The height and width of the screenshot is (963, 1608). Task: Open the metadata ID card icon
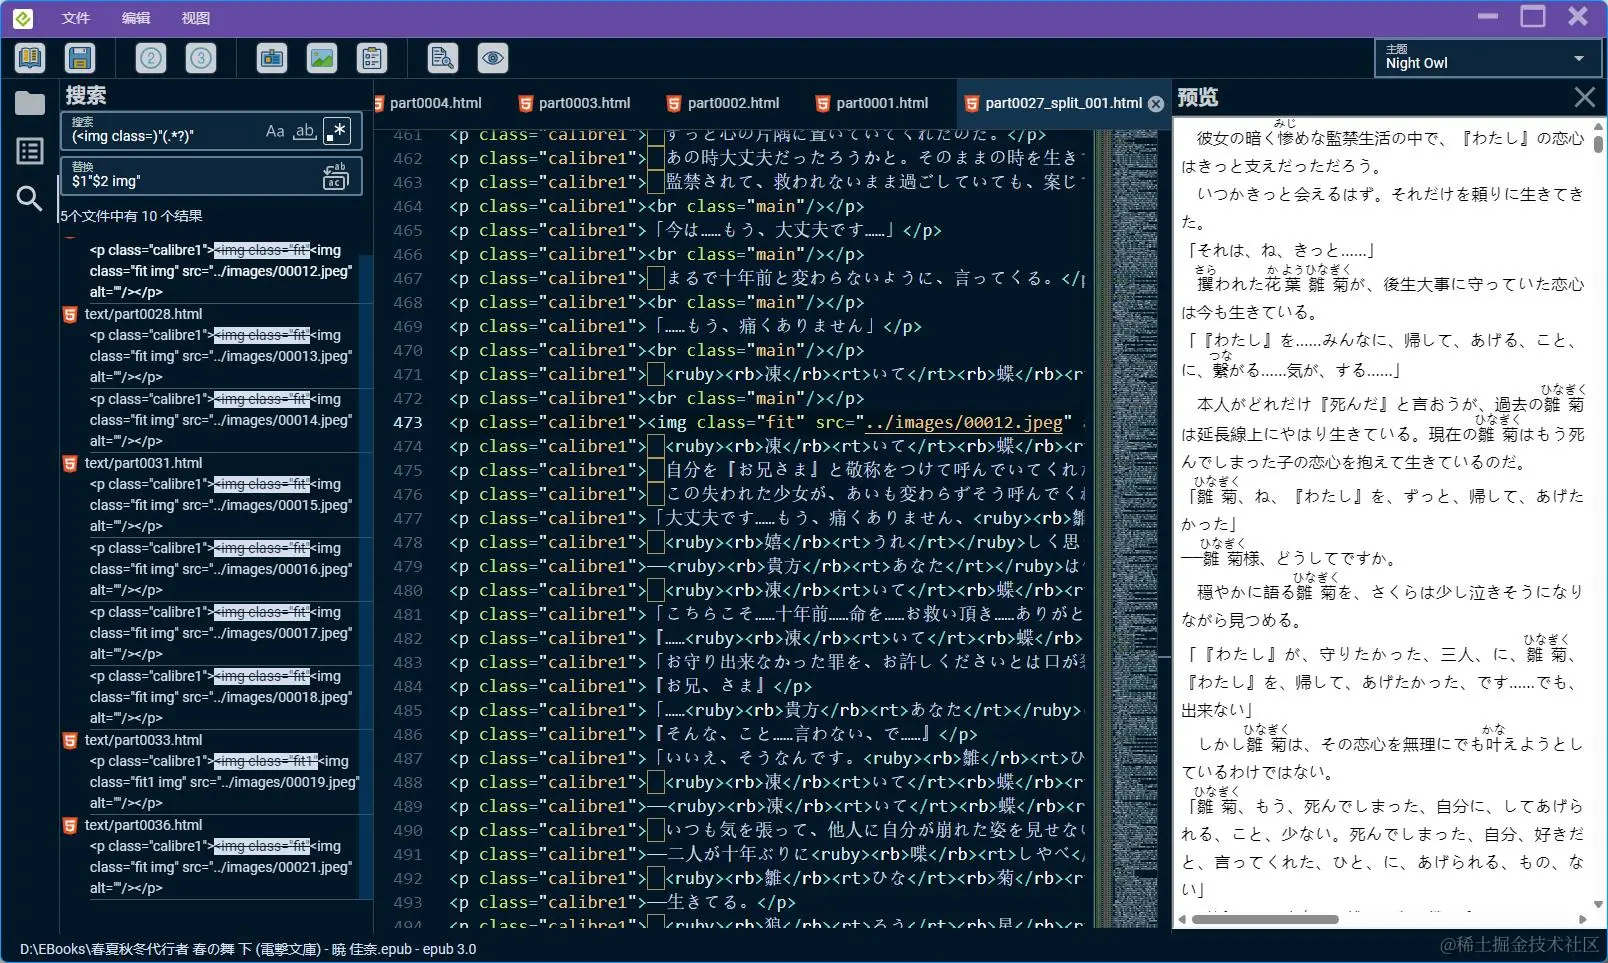tap(272, 58)
